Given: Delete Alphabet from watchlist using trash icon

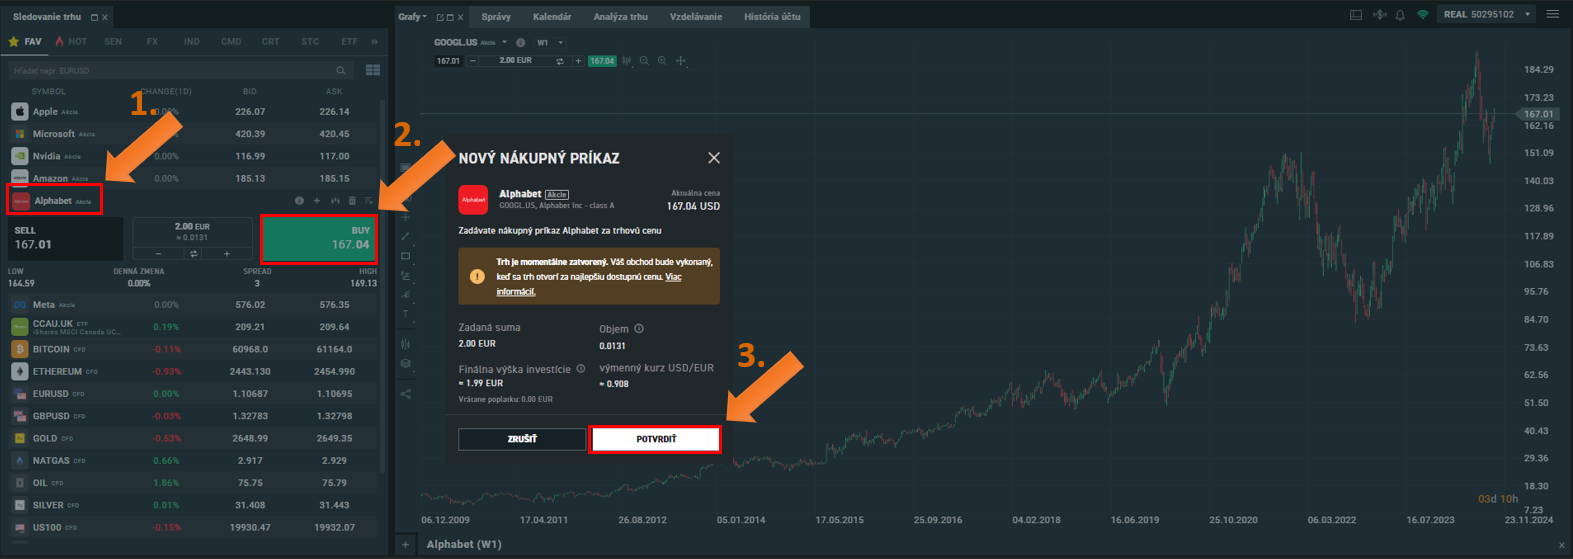Looking at the screenshot, I should [352, 201].
